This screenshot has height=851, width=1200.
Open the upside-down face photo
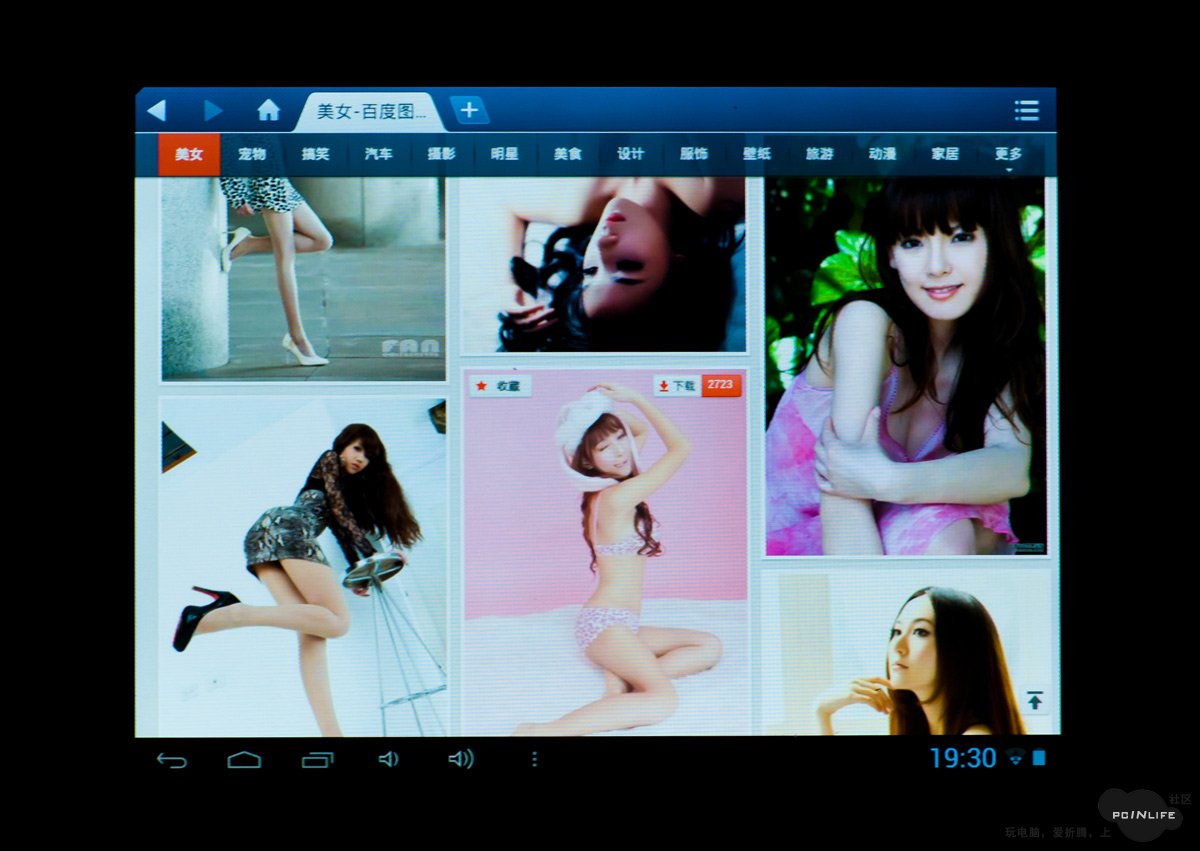click(604, 264)
